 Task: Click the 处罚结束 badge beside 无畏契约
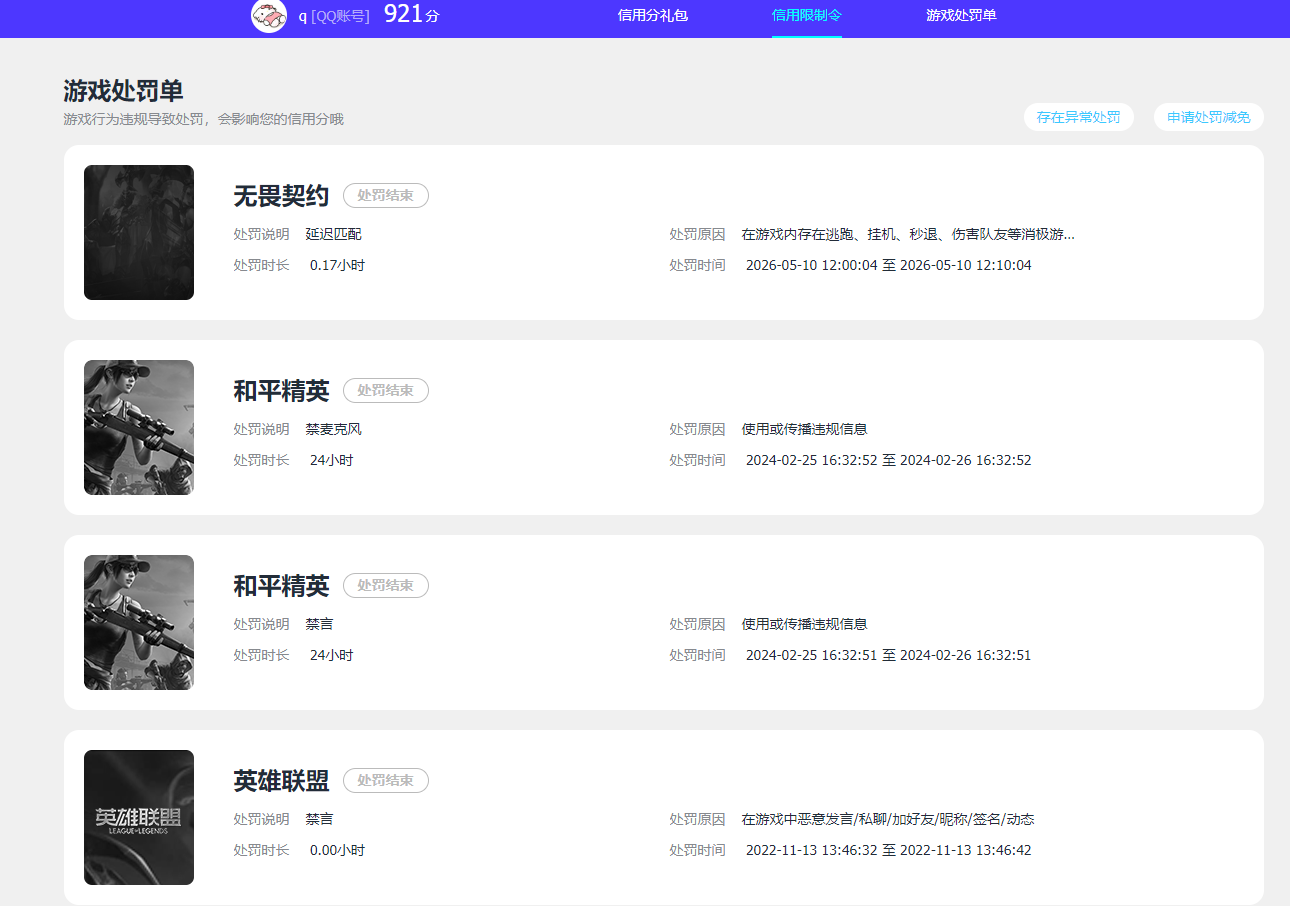click(x=386, y=195)
